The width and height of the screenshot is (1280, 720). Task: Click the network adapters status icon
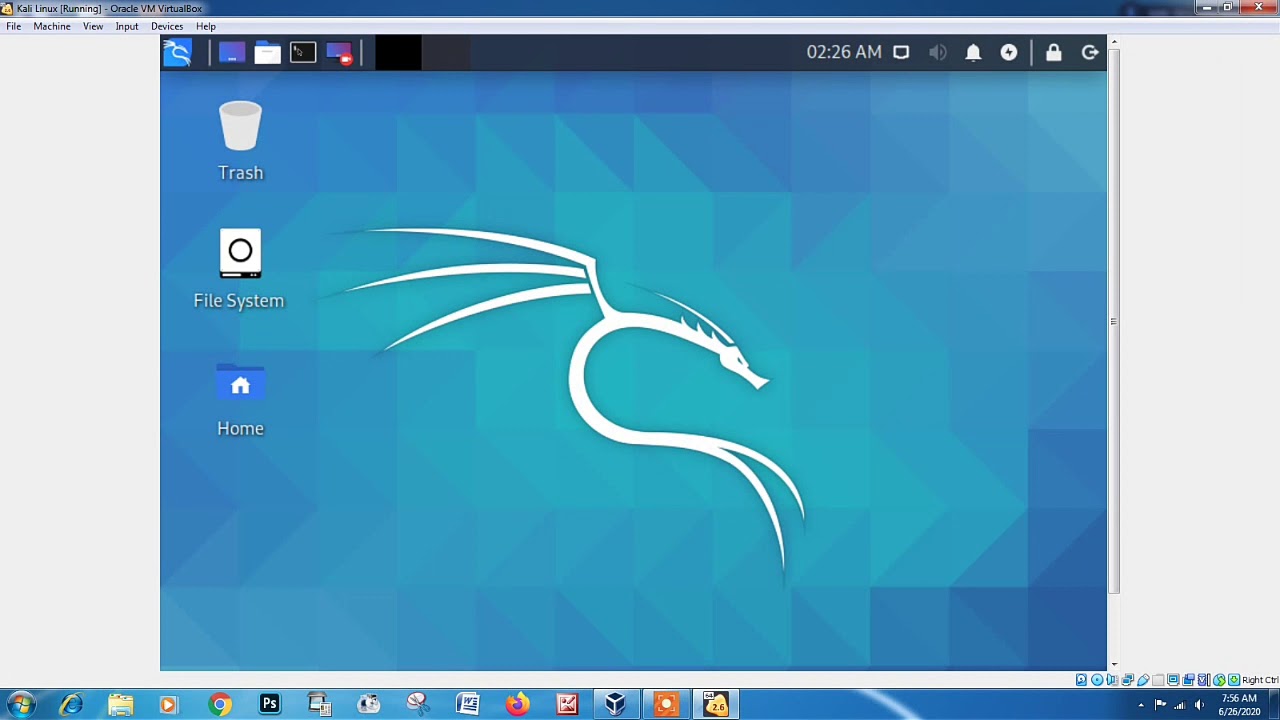pyautogui.click(x=1127, y=680)
